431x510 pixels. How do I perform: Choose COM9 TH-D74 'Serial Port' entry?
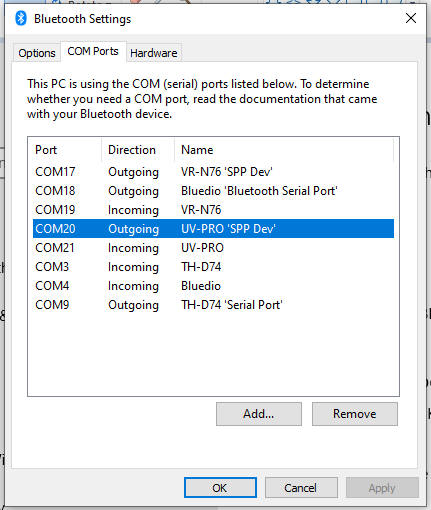pos(213,305)
